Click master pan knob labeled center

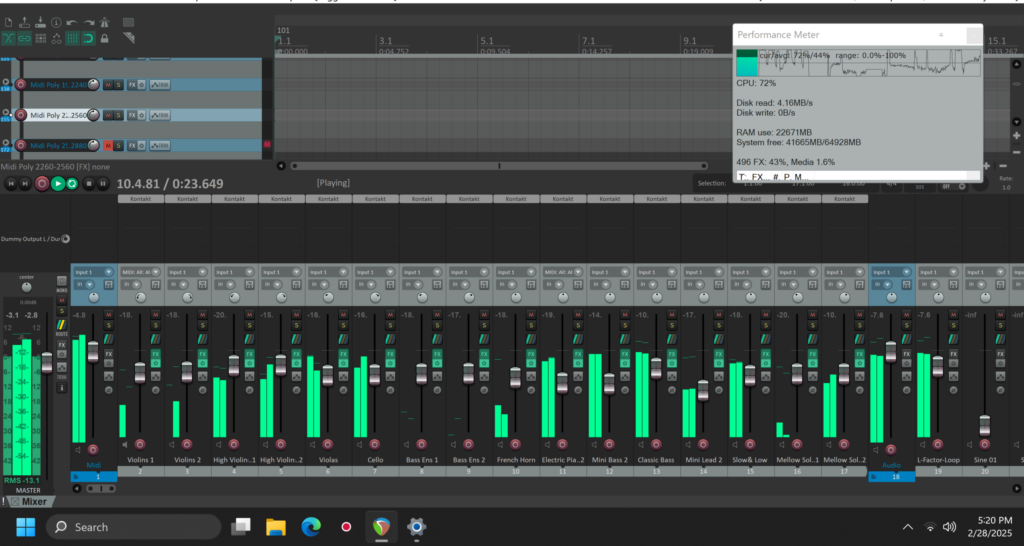26,287
